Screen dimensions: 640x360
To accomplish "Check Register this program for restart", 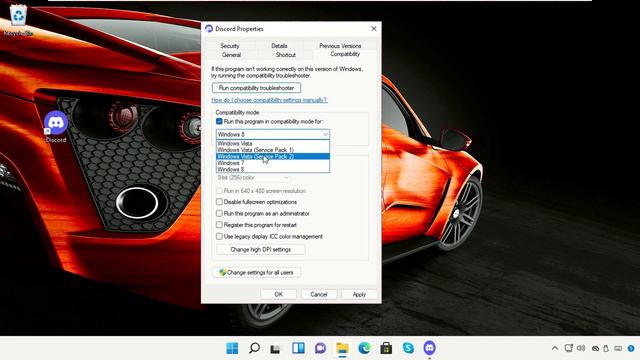I will tap(219, 225).
